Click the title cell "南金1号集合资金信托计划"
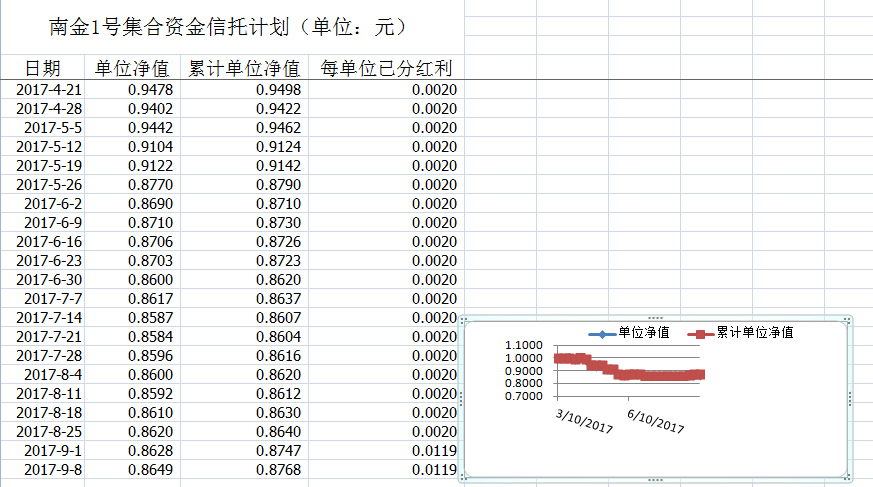 pyautogui.click(x=229, y=28)
